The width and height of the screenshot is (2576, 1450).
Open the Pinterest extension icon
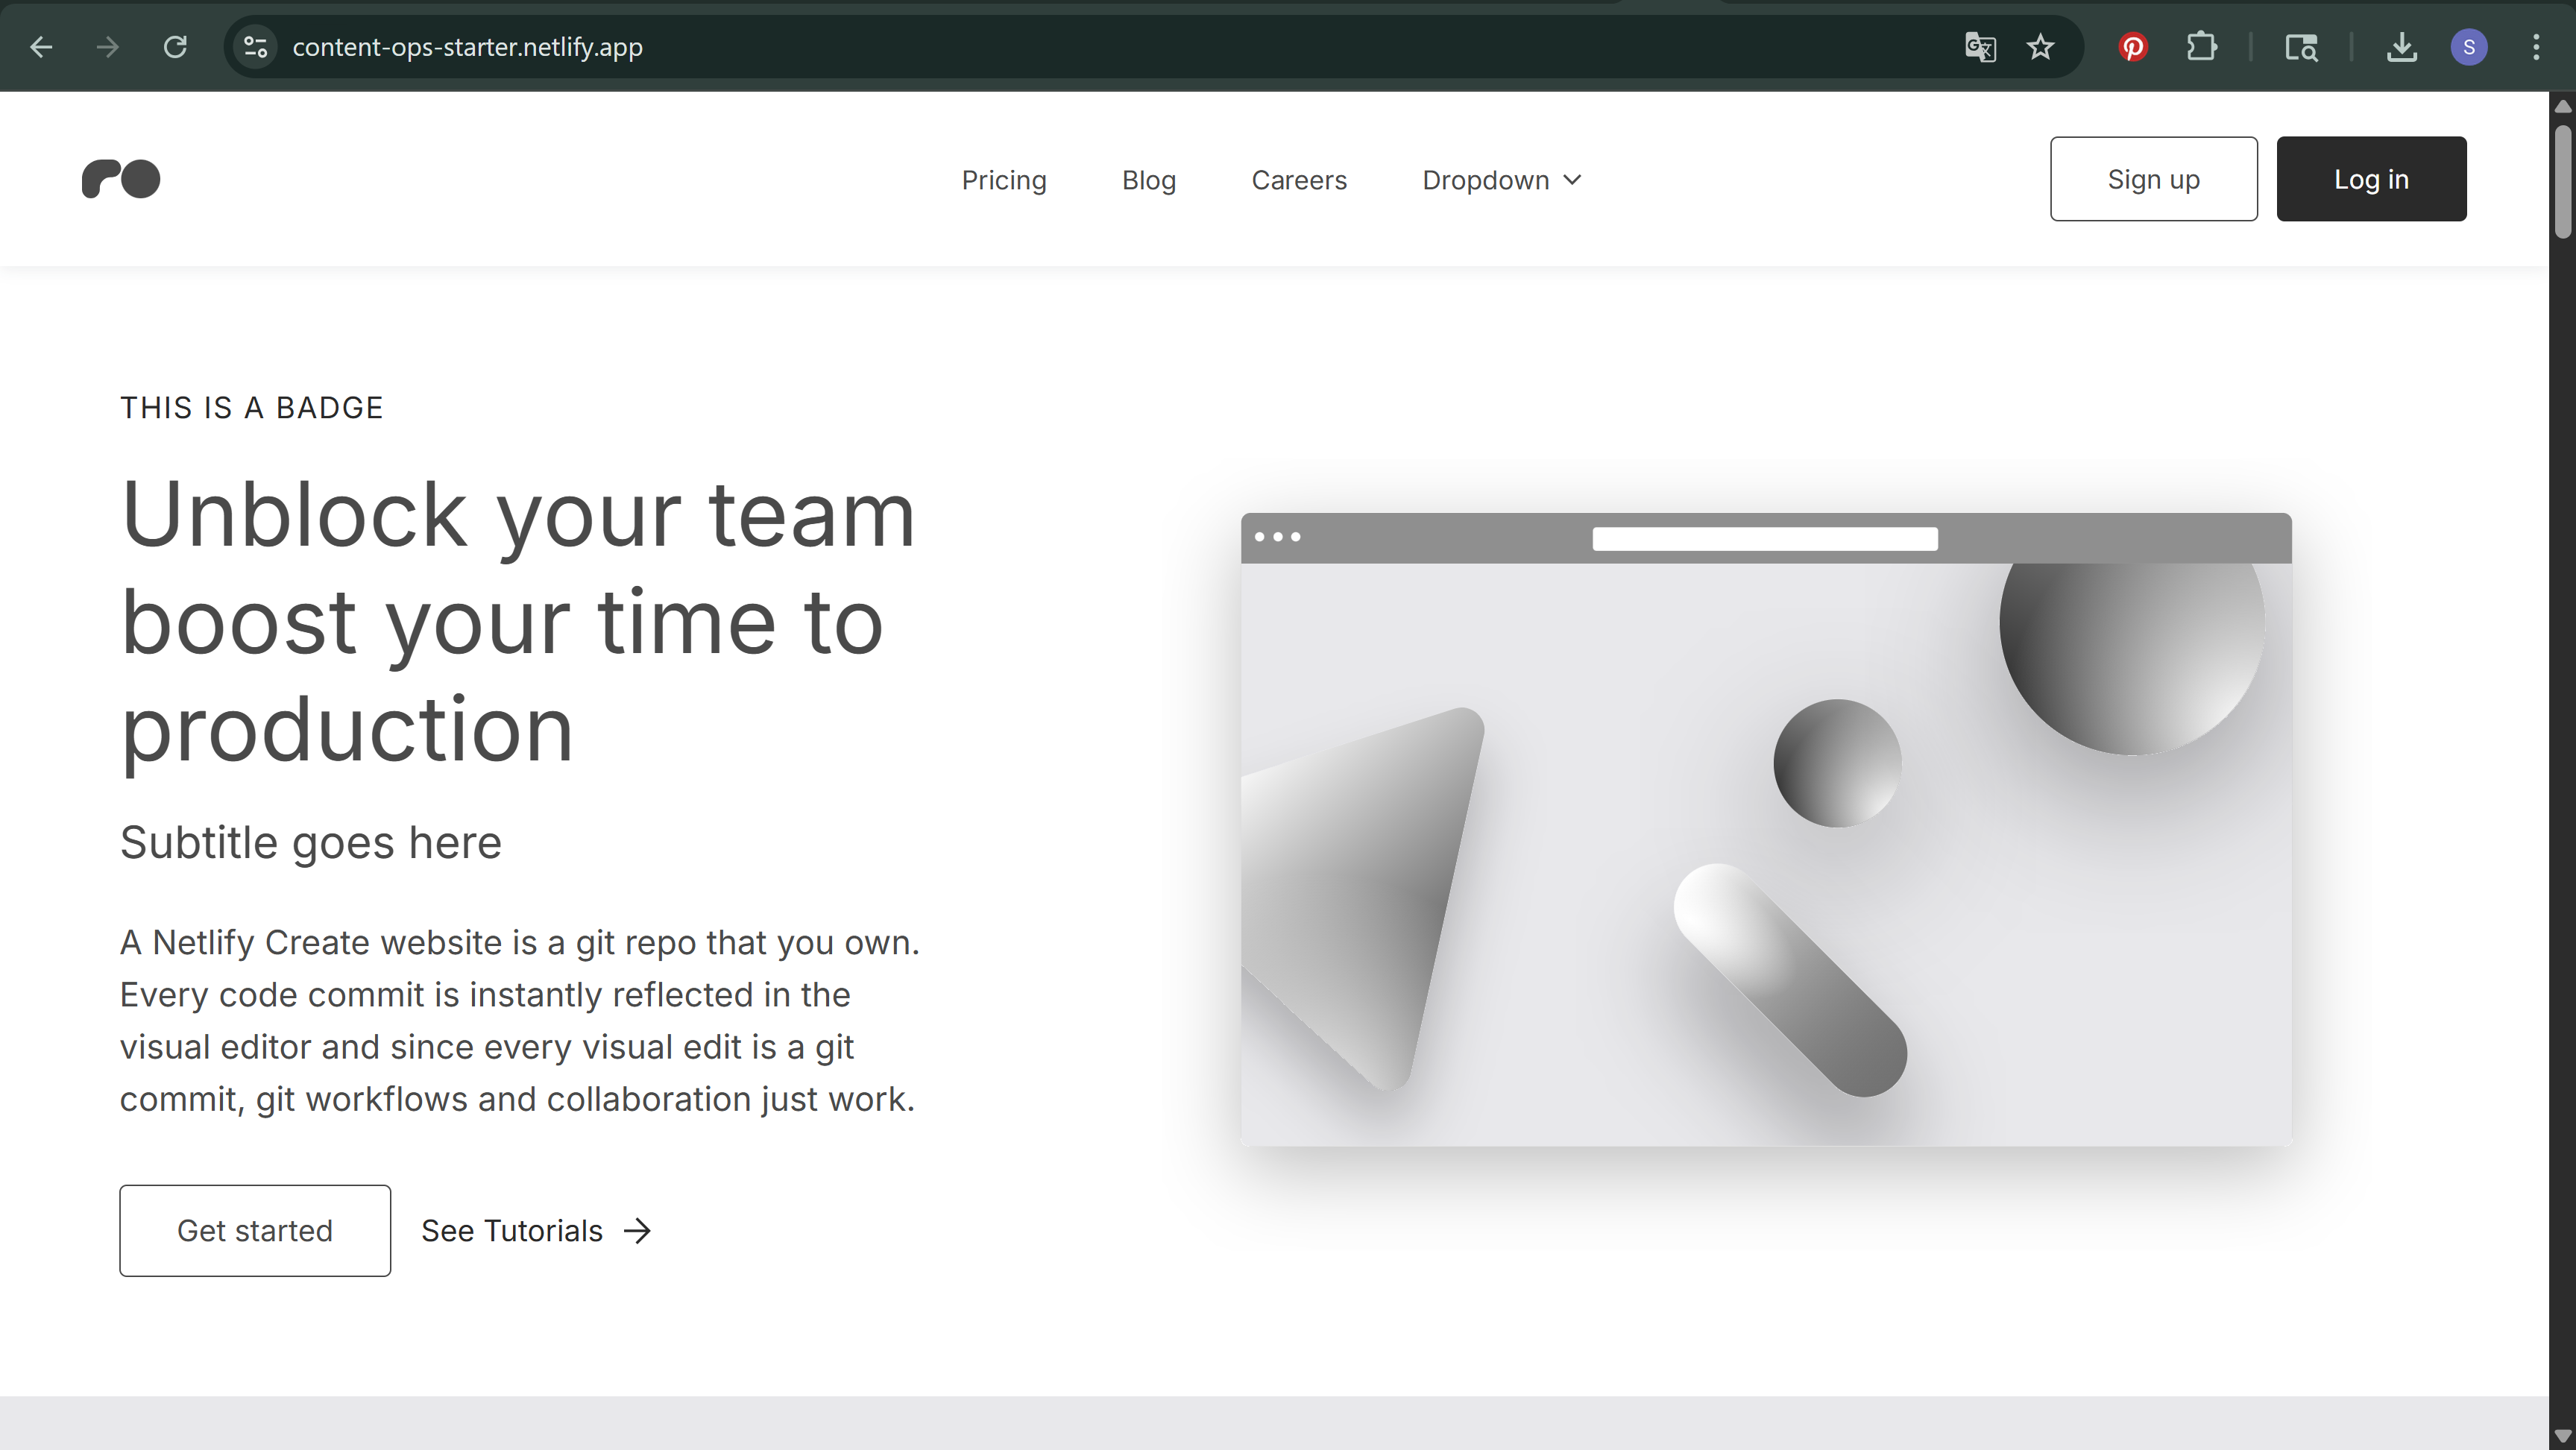pos(2133,47)
